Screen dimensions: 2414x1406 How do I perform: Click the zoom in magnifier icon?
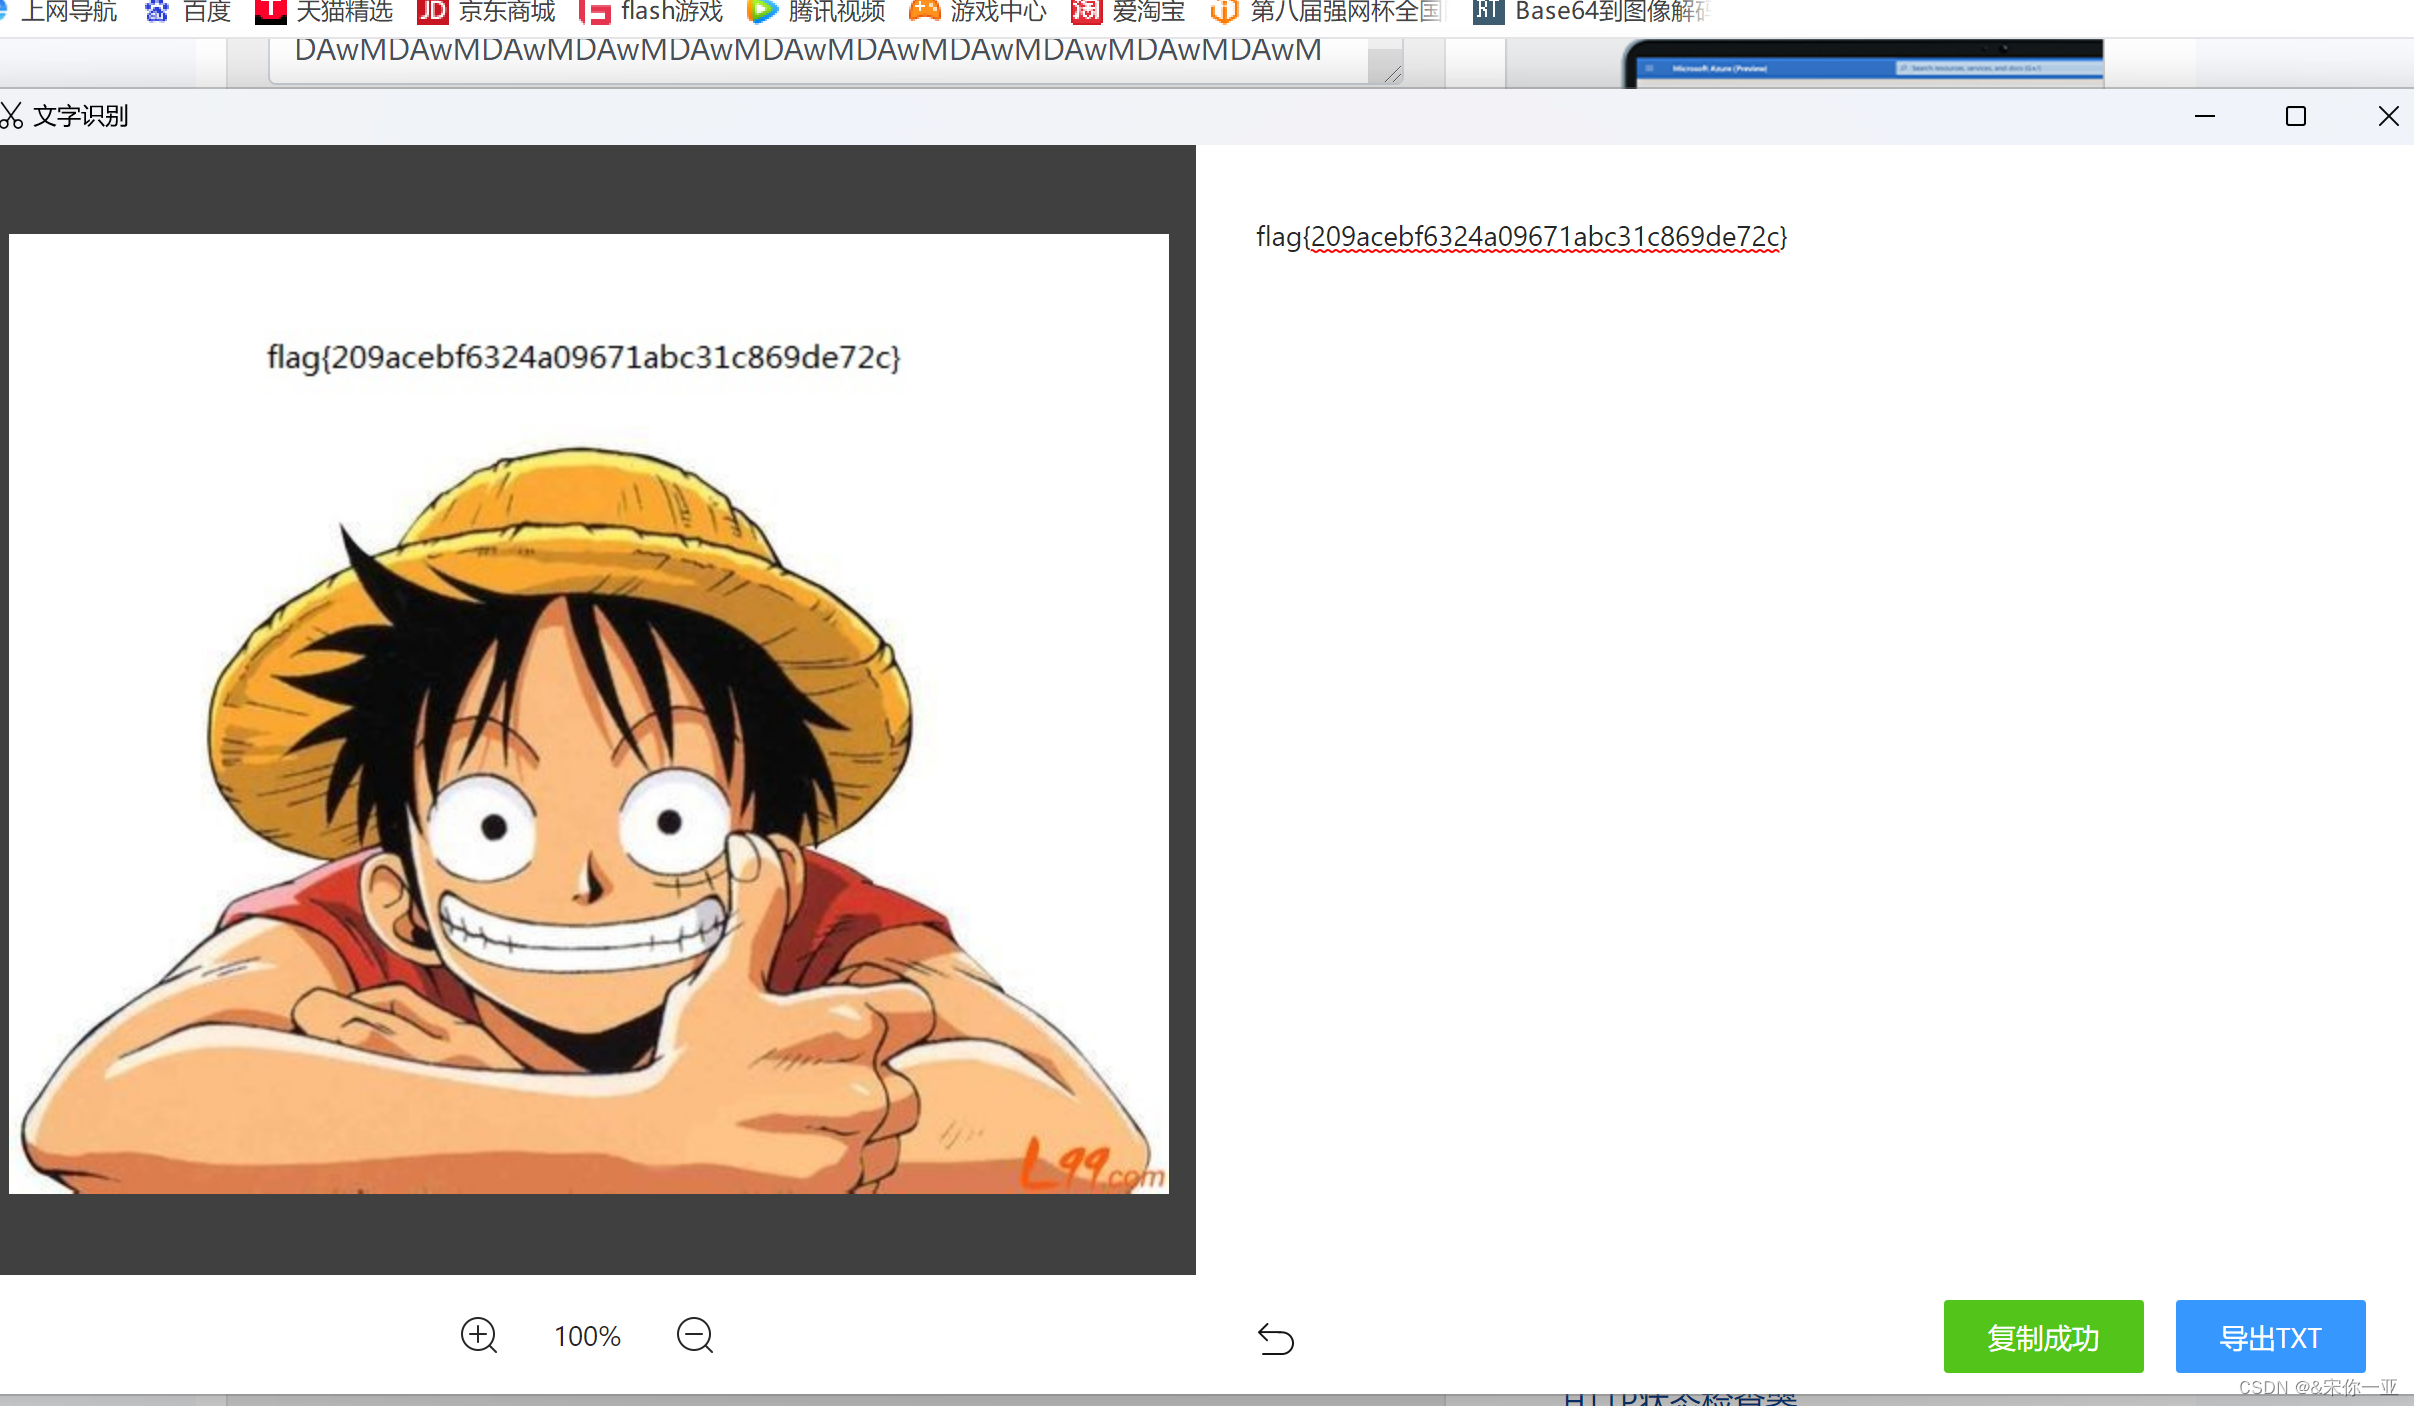pyautogui.click(x=479, y=1335)
